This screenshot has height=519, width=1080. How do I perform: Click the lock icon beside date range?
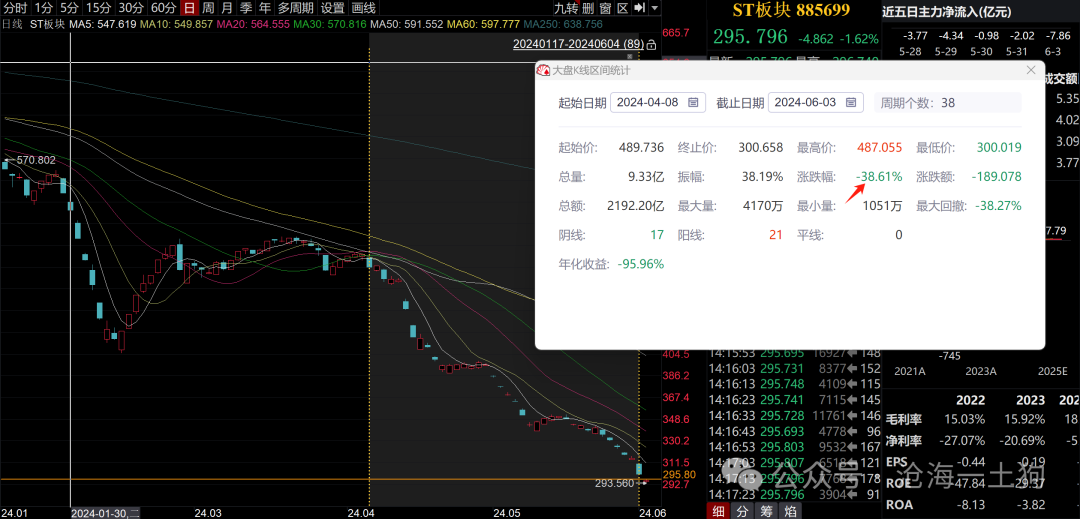tap(652, 44)
